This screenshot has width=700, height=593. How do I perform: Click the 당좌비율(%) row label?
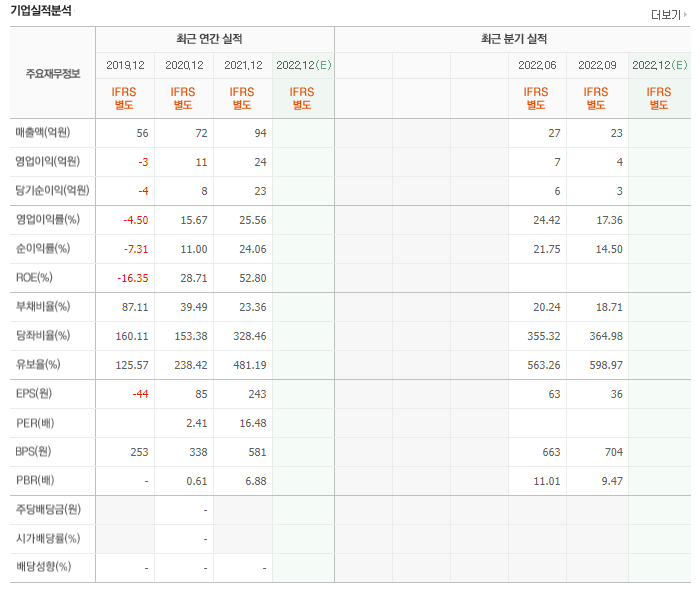point(43,335)
